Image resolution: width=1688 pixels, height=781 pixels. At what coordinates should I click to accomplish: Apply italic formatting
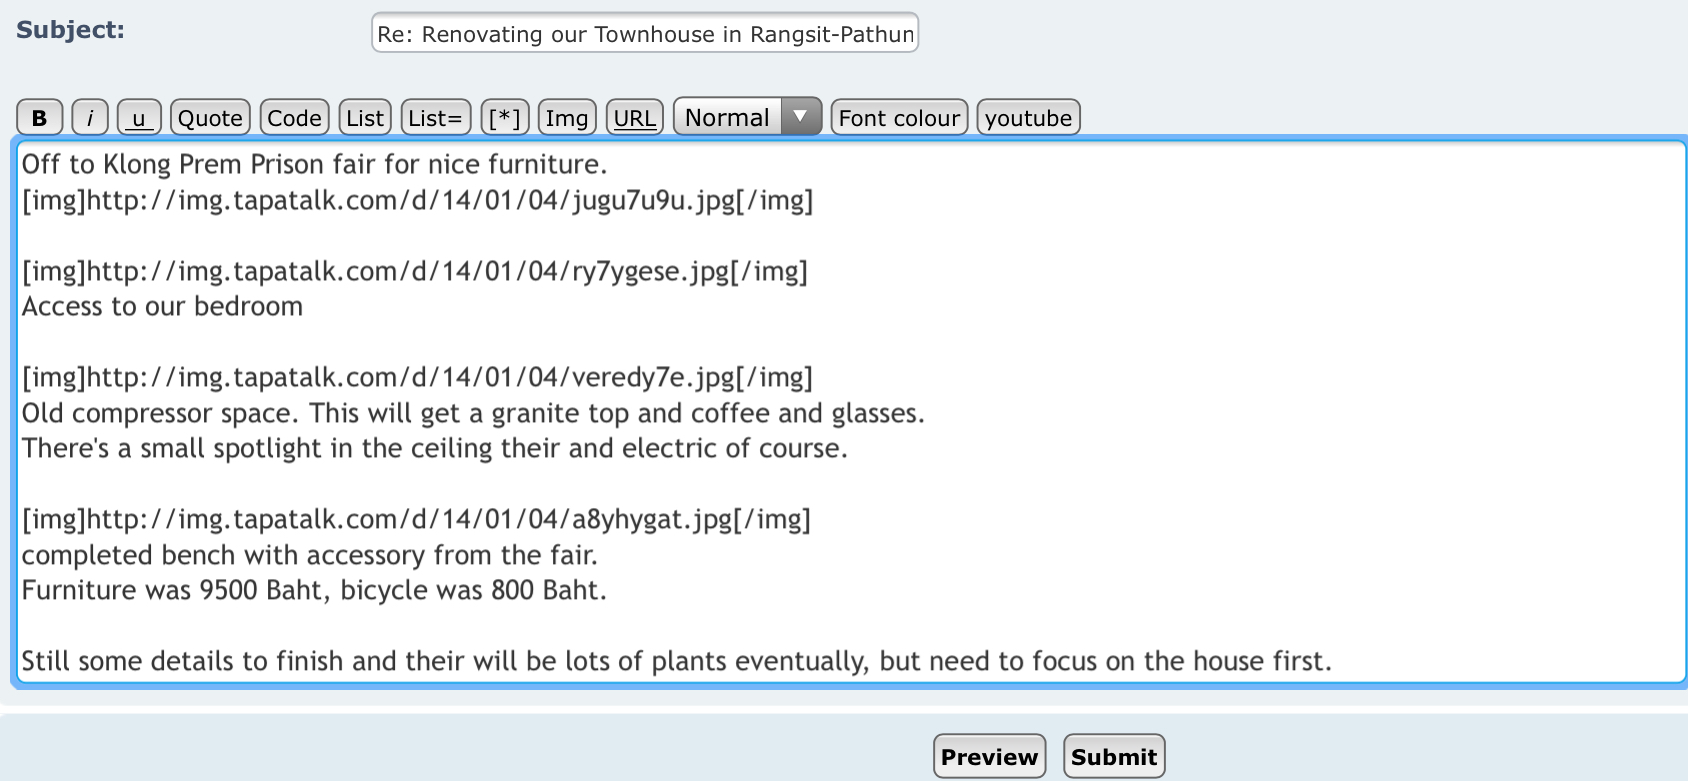click(90, 118)
